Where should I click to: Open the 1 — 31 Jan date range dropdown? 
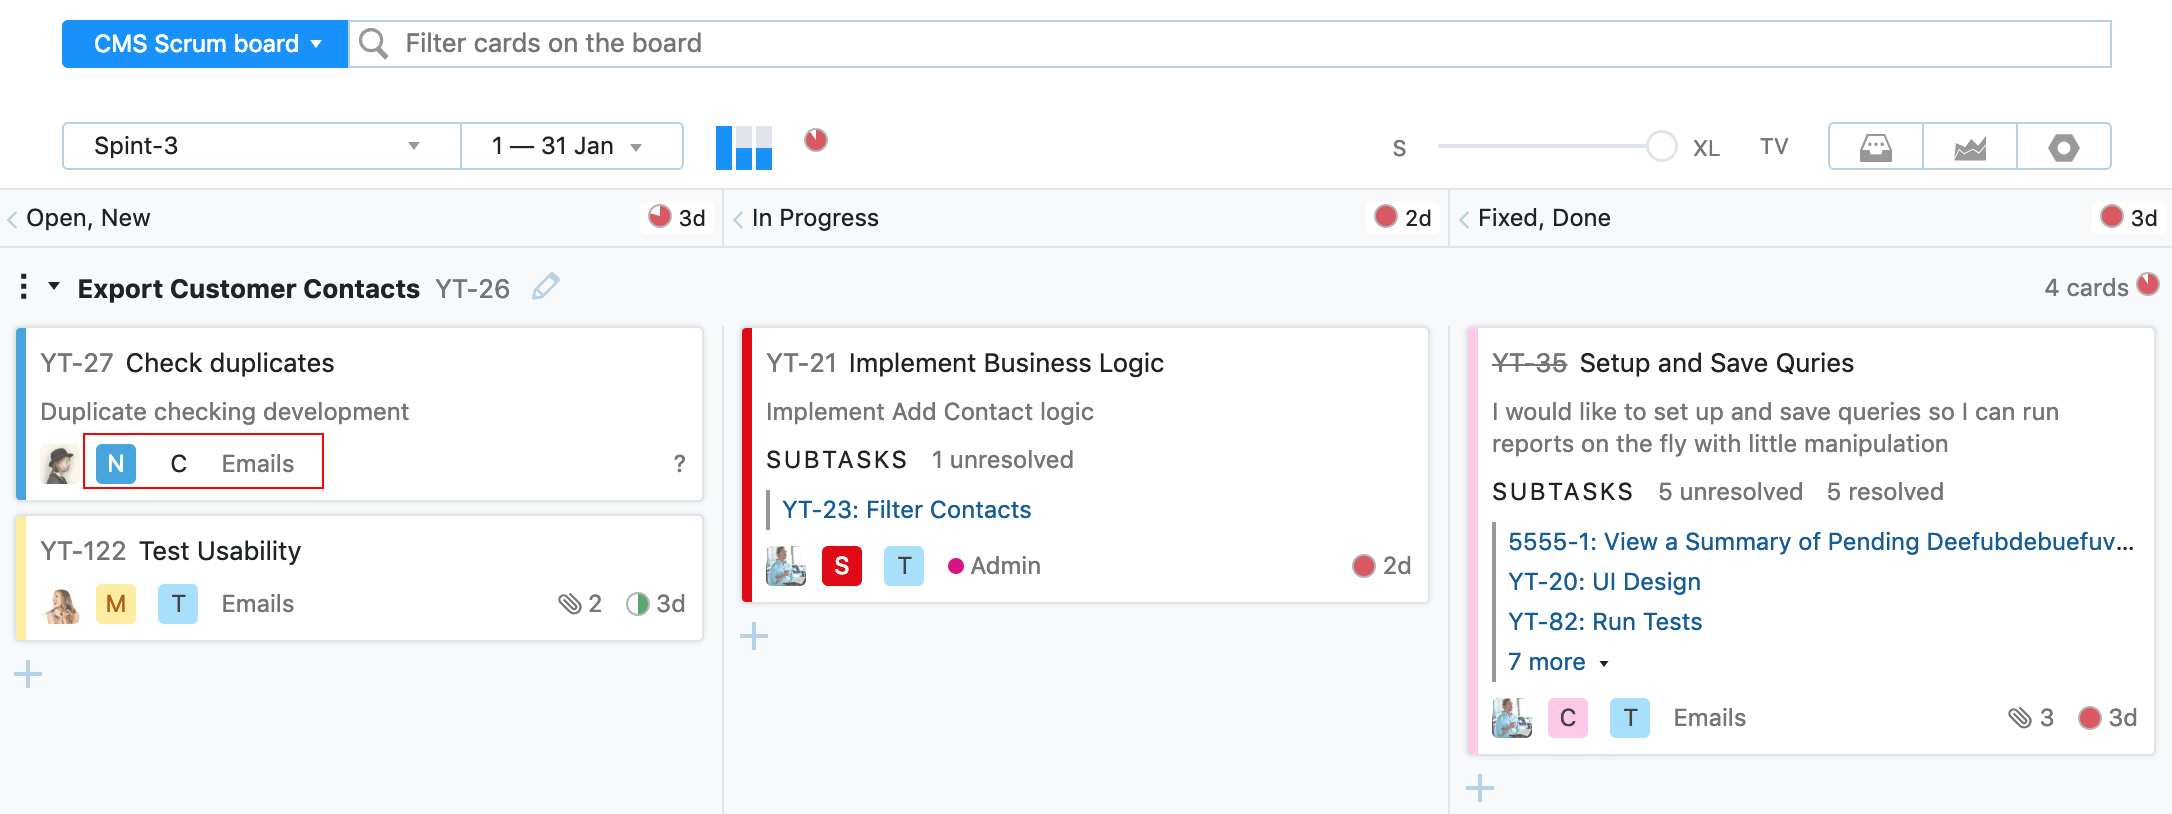571,146
